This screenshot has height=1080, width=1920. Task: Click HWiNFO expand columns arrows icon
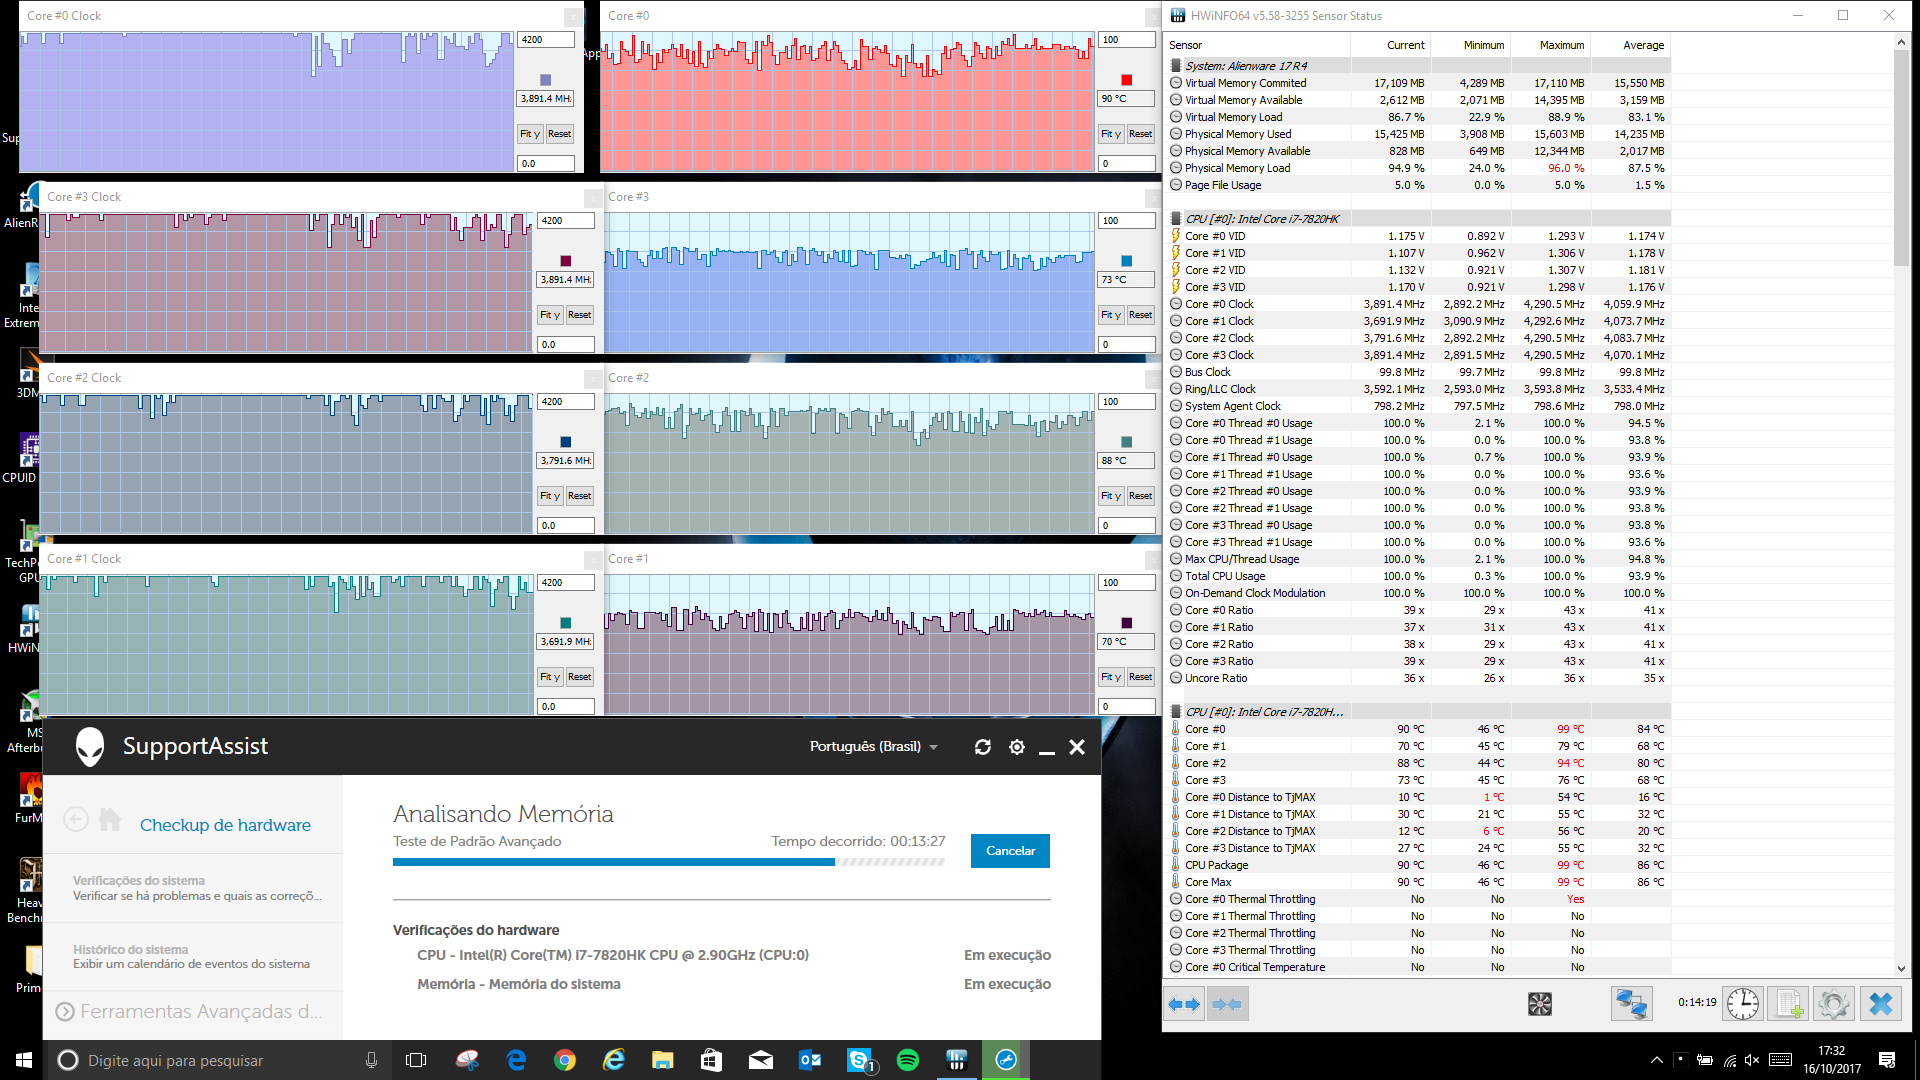point(1184,1004)
